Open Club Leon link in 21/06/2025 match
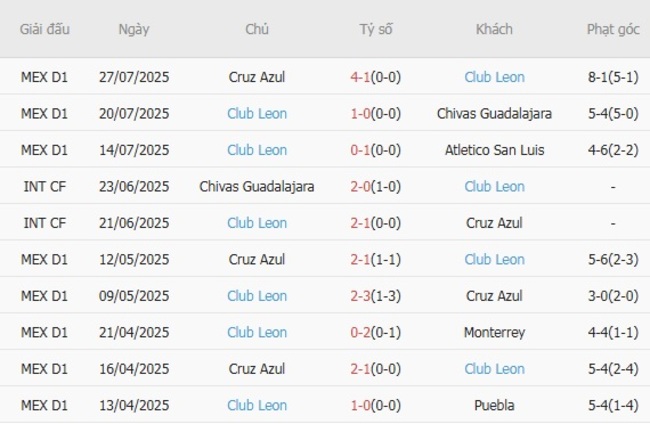The width and height of the screenshot is (650, 424). [x=257, y=223]
